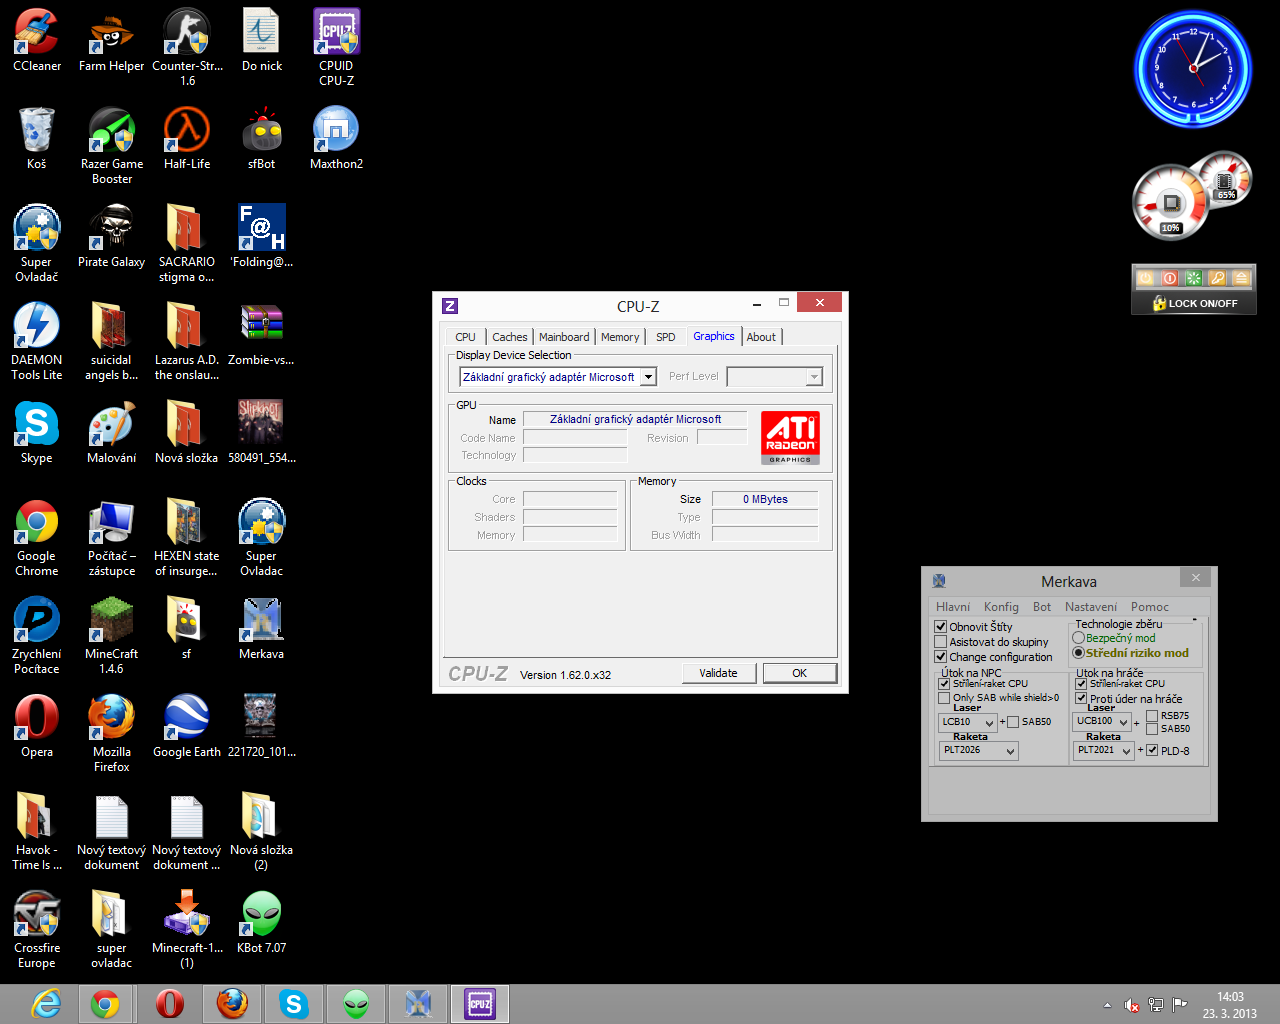The width and height of the screenshot is (1280, 1024).
Task: Click the key icon in the lock gadget
Action: click(x=1217, y=278)
